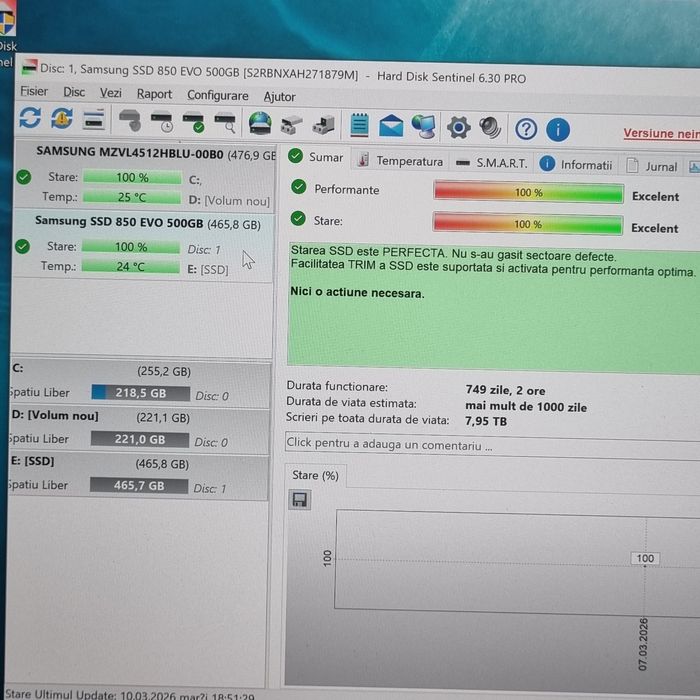Screen dimensions: 700x700
Task: Open the Disc menu
Action: [74, 92]
